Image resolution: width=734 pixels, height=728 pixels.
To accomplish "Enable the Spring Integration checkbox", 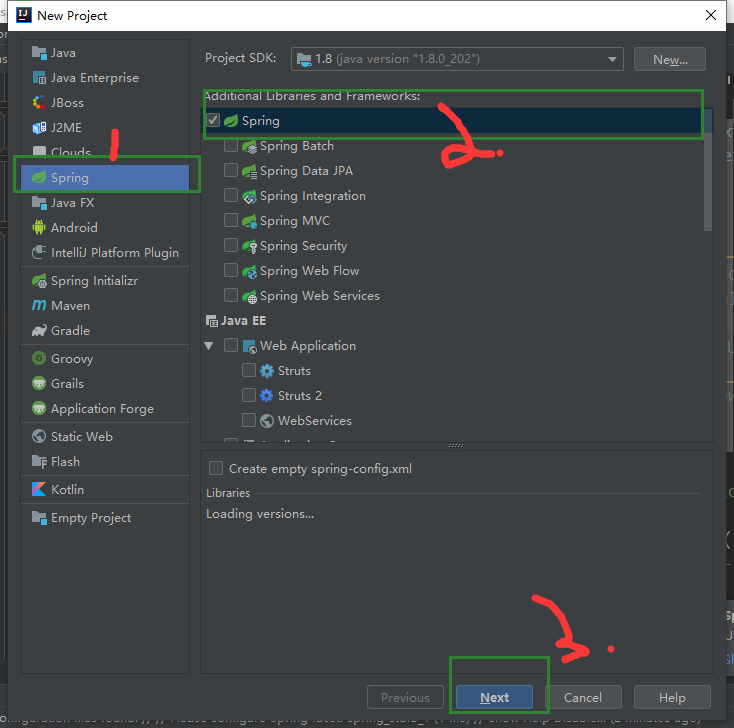I will (231, 195).
